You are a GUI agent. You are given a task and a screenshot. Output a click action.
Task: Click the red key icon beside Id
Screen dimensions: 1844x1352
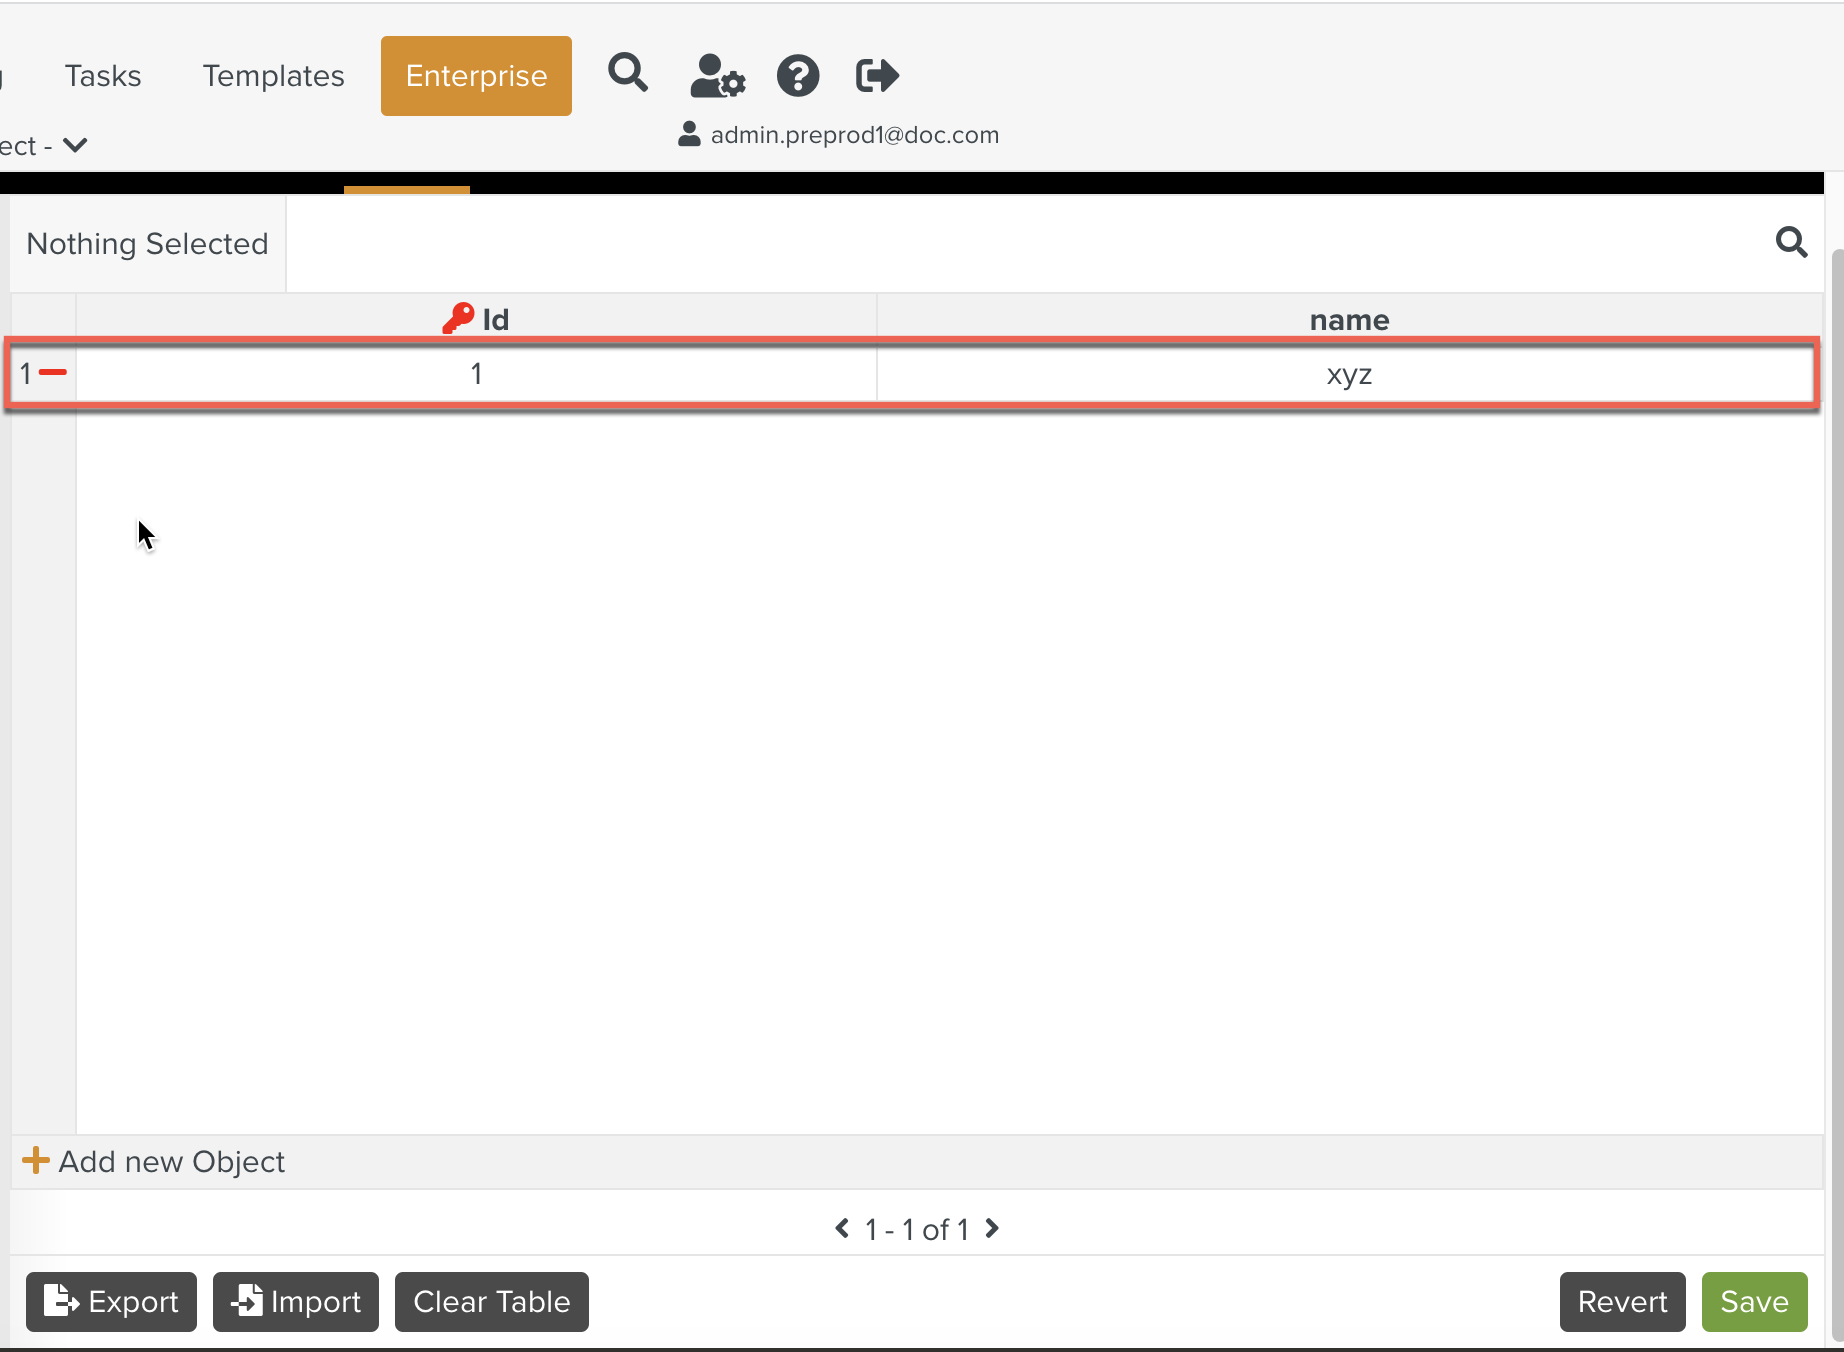tap(458, 319)
